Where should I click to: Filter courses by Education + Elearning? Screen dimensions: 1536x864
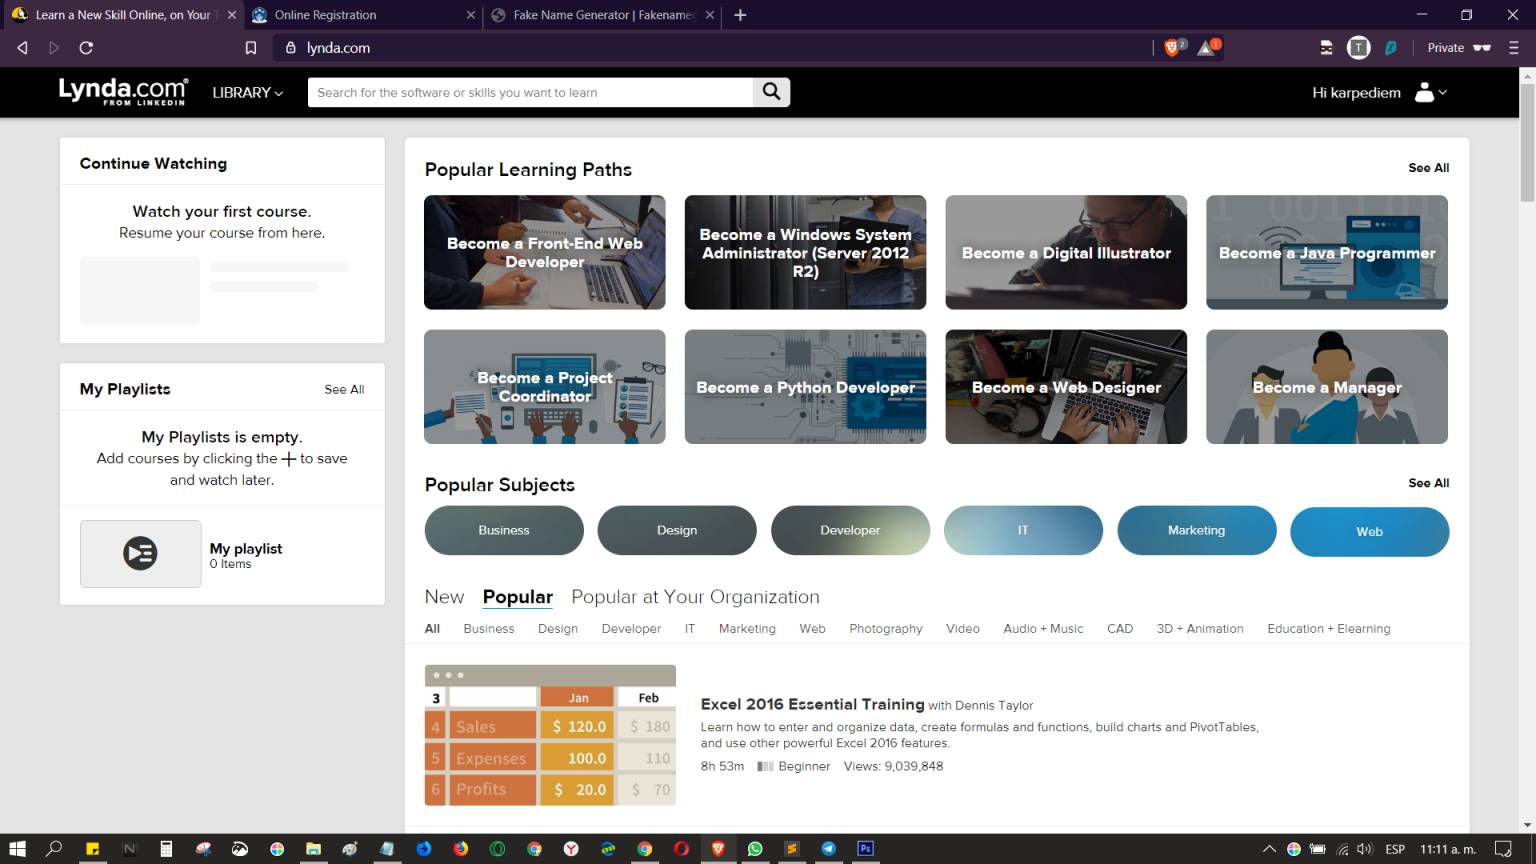tap(1329, 629)
